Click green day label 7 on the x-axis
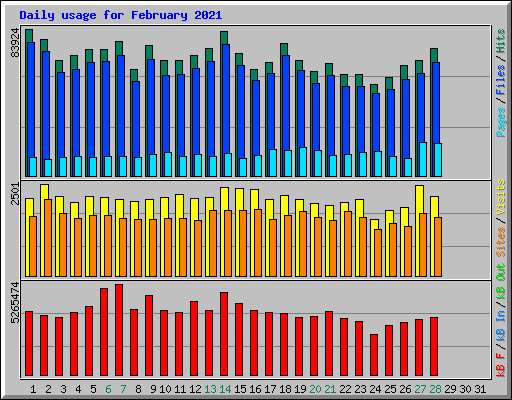The height and width of the screenshot is (400, 512). coord(123,389)
